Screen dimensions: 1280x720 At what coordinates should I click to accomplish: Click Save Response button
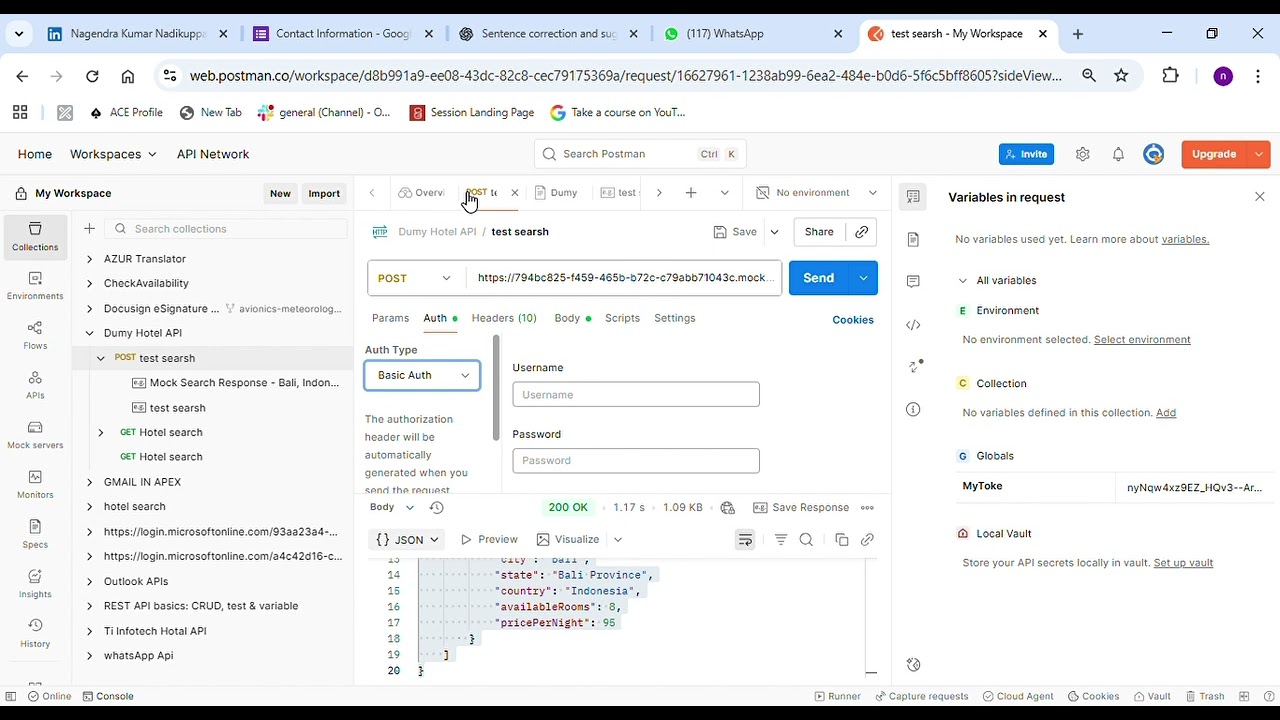[801, 508]
